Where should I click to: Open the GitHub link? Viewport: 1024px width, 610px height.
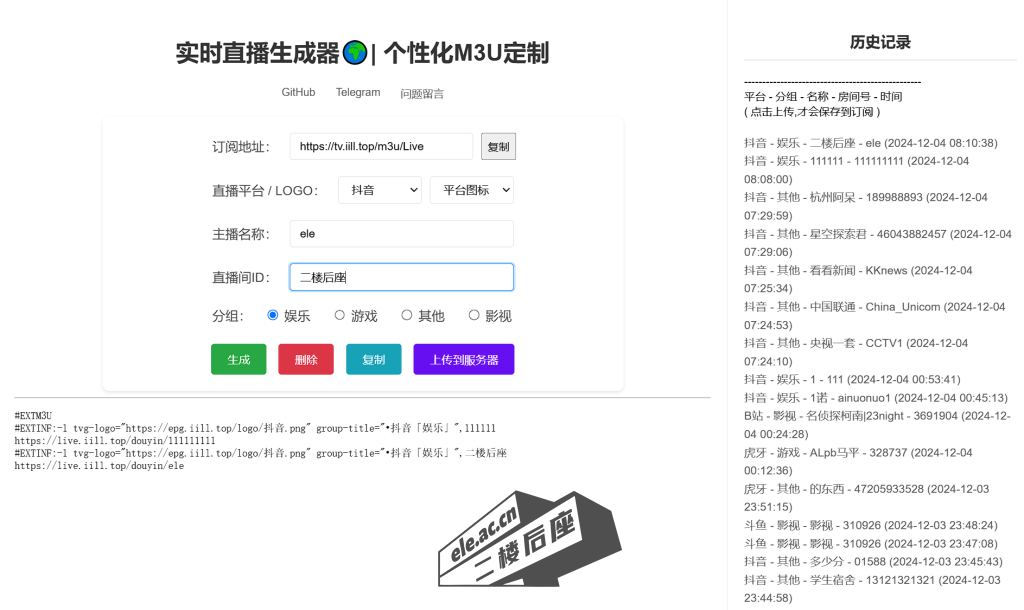pos(298,92)
